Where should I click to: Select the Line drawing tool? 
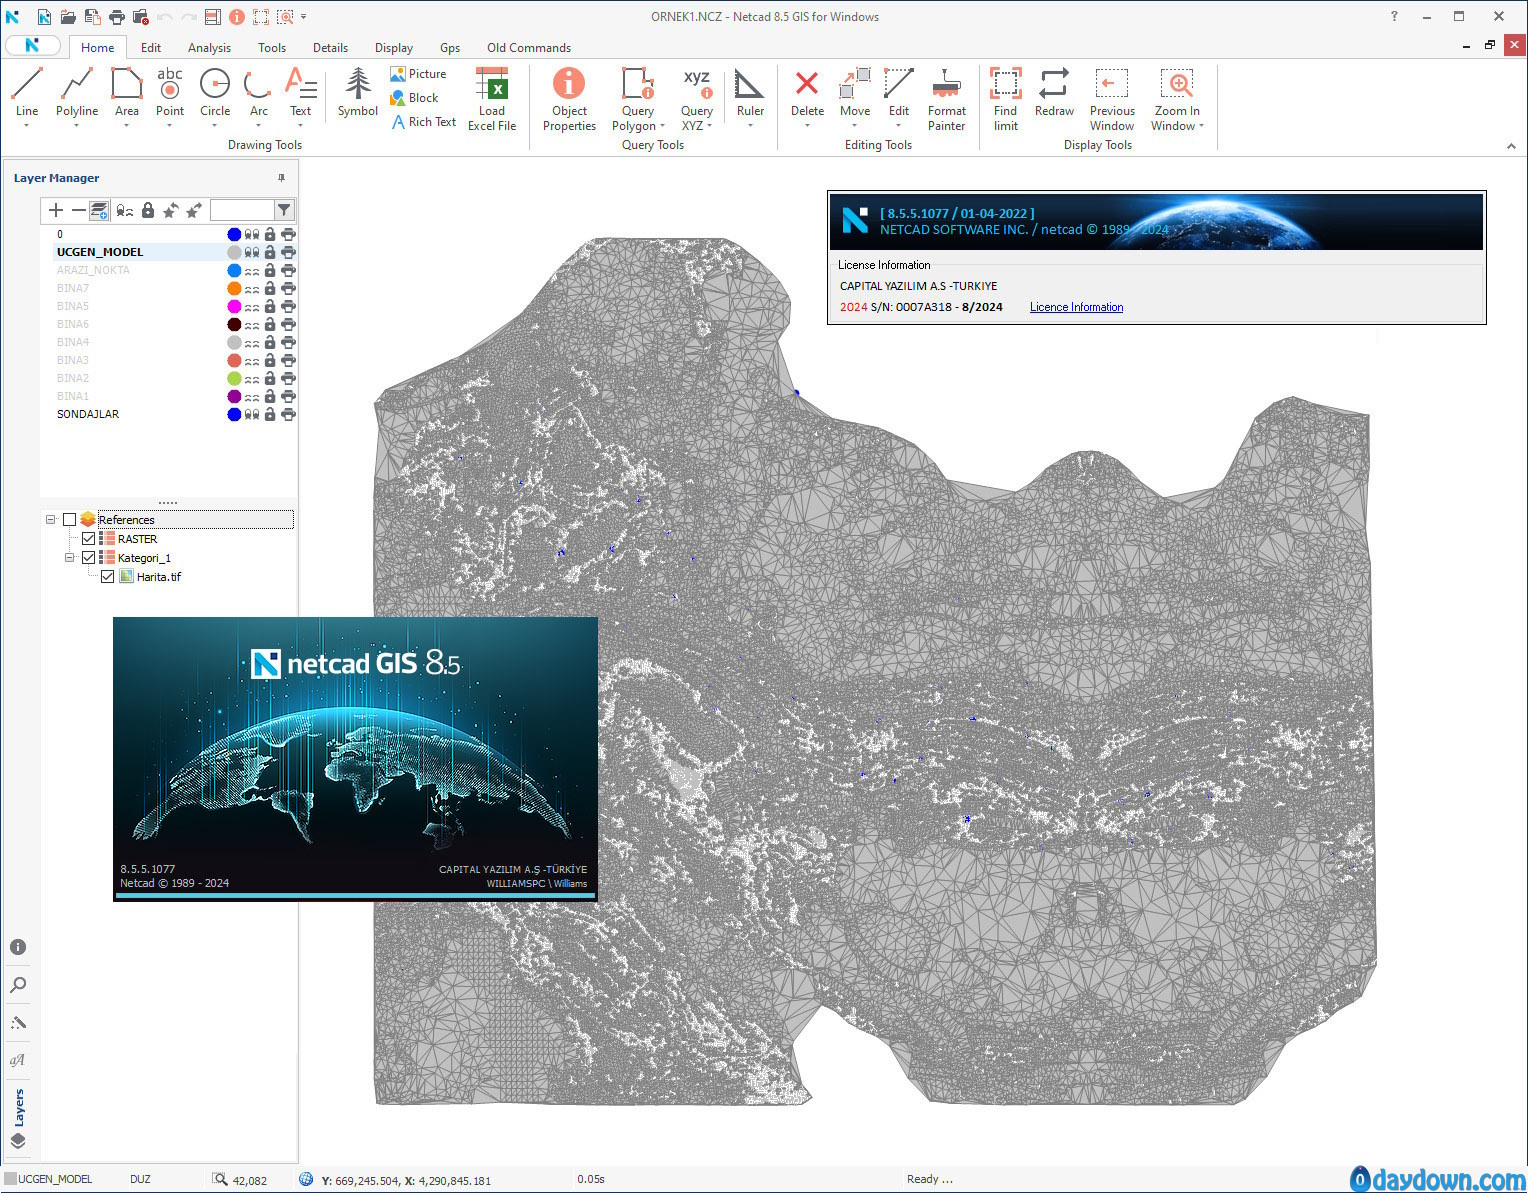(27, 92)
